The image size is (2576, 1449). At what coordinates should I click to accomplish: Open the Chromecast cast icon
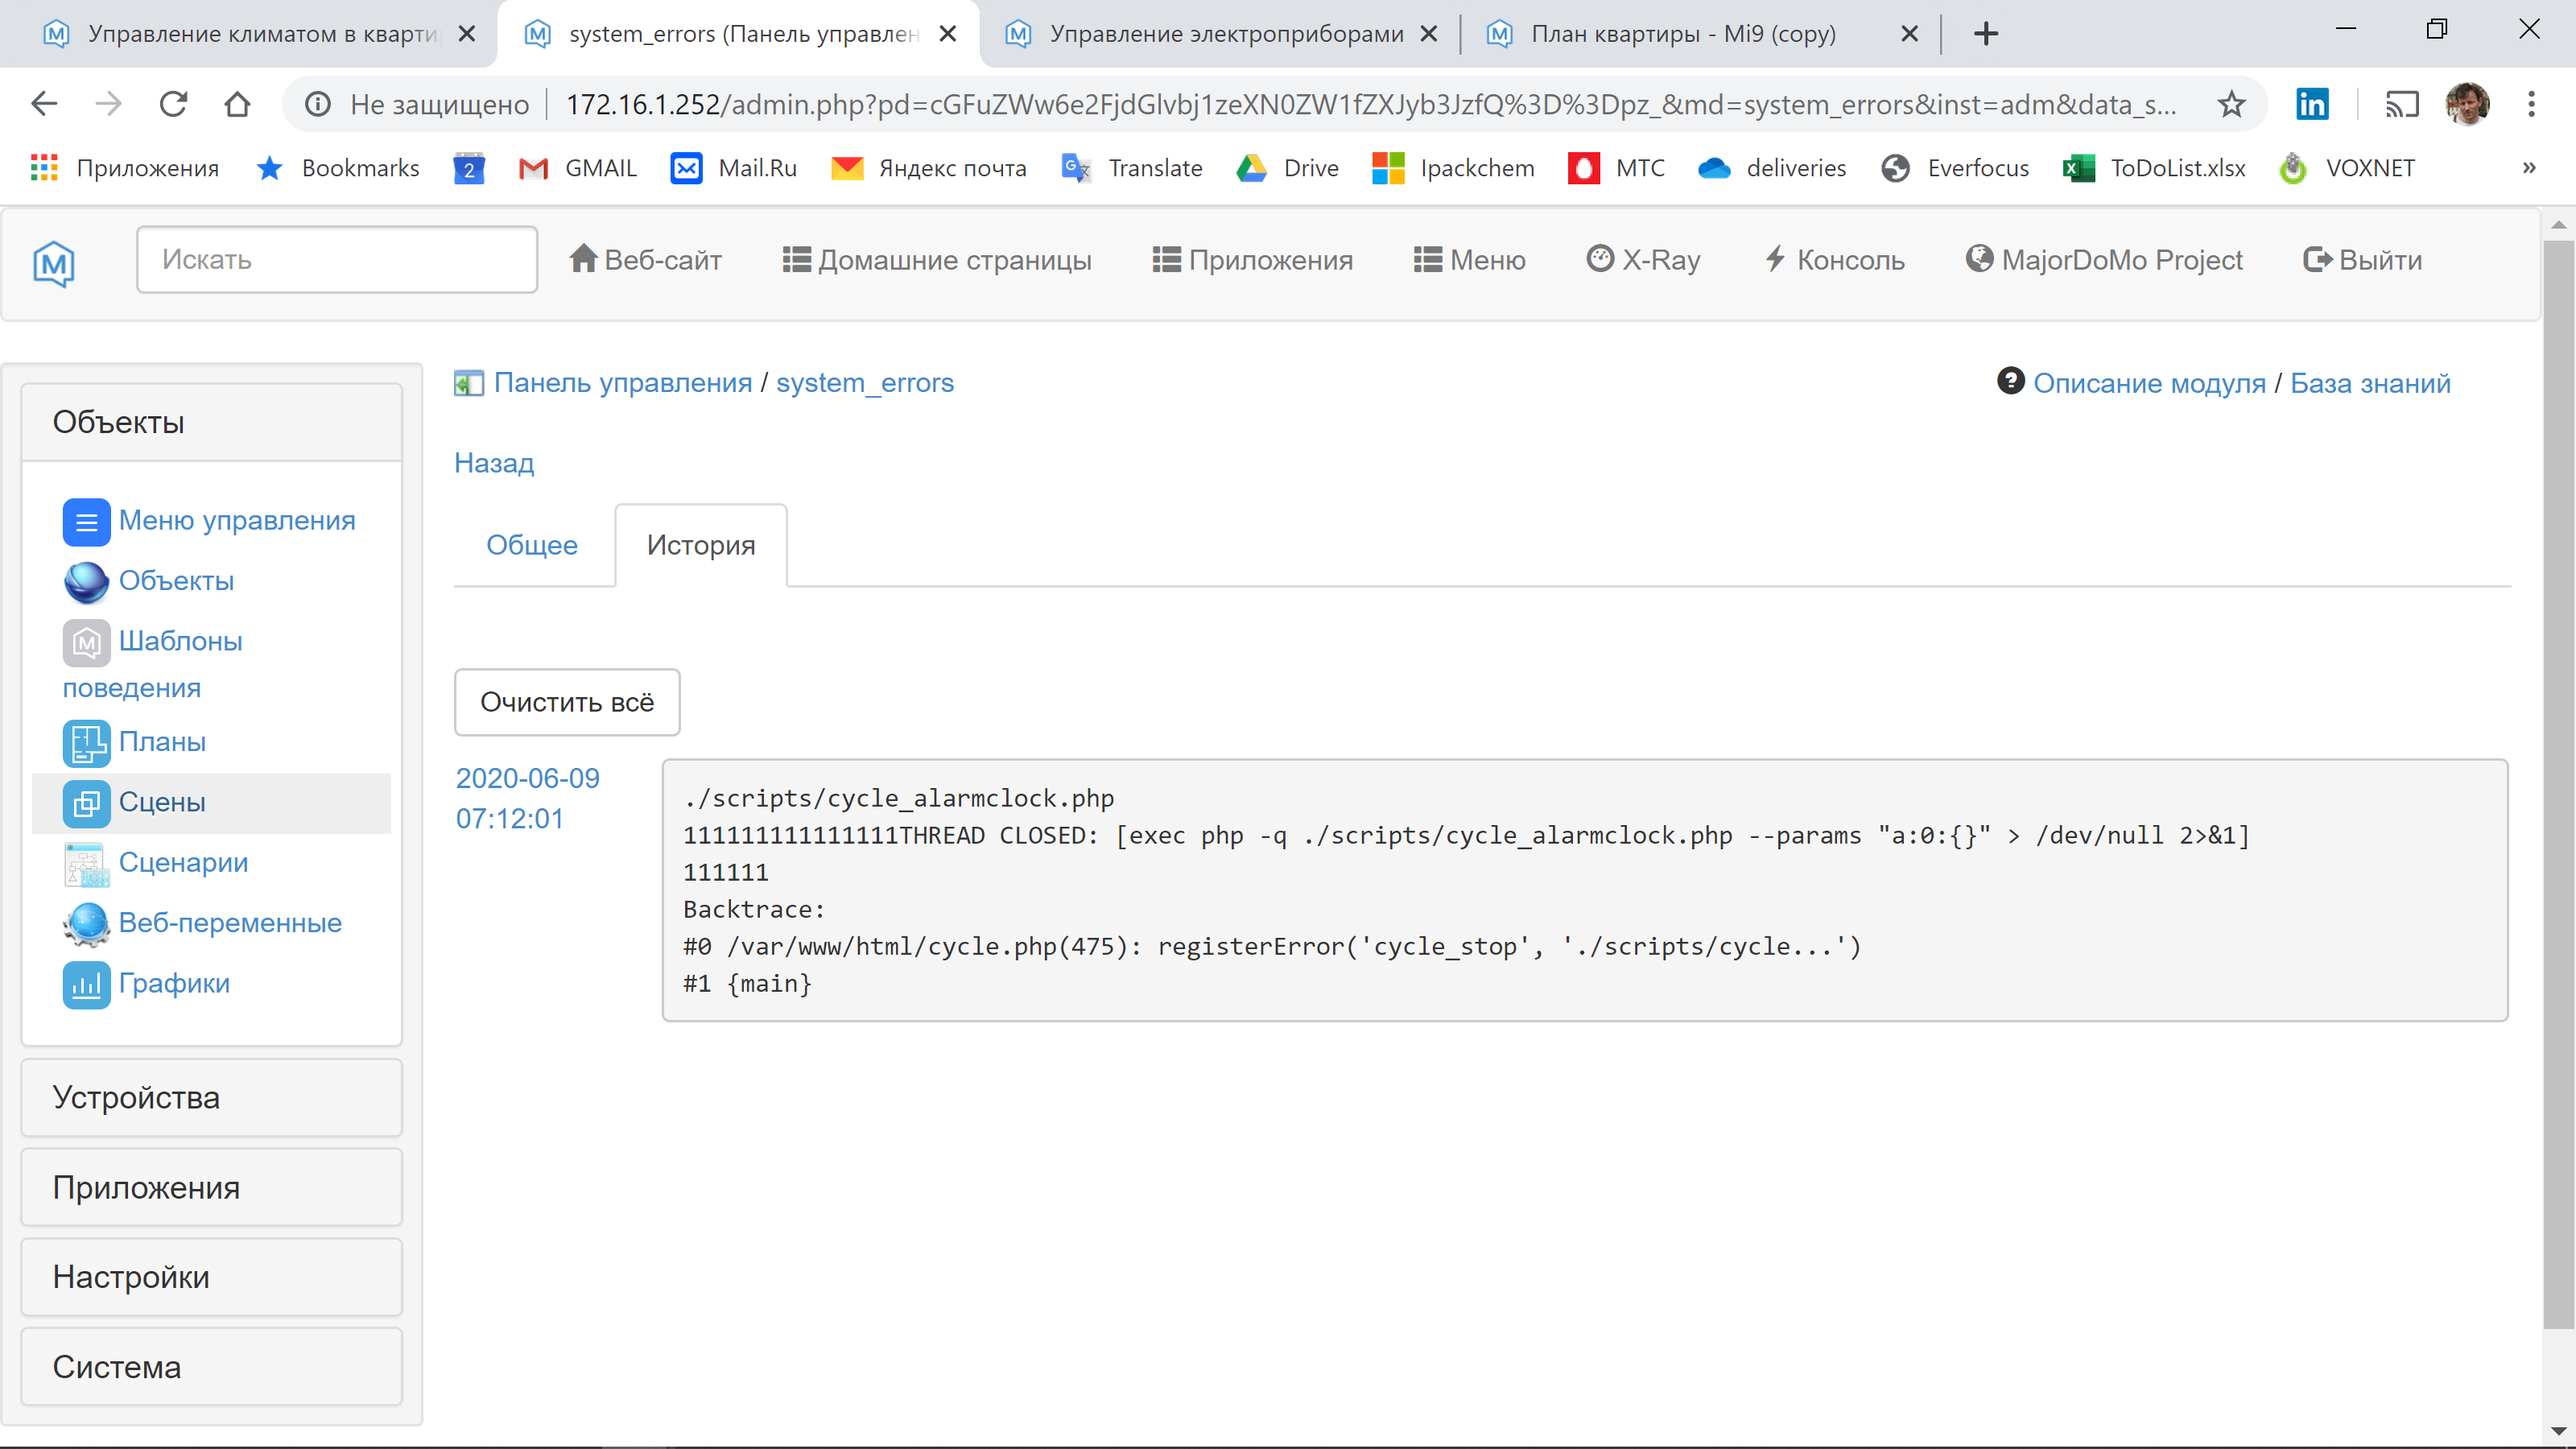point(2403,103)
